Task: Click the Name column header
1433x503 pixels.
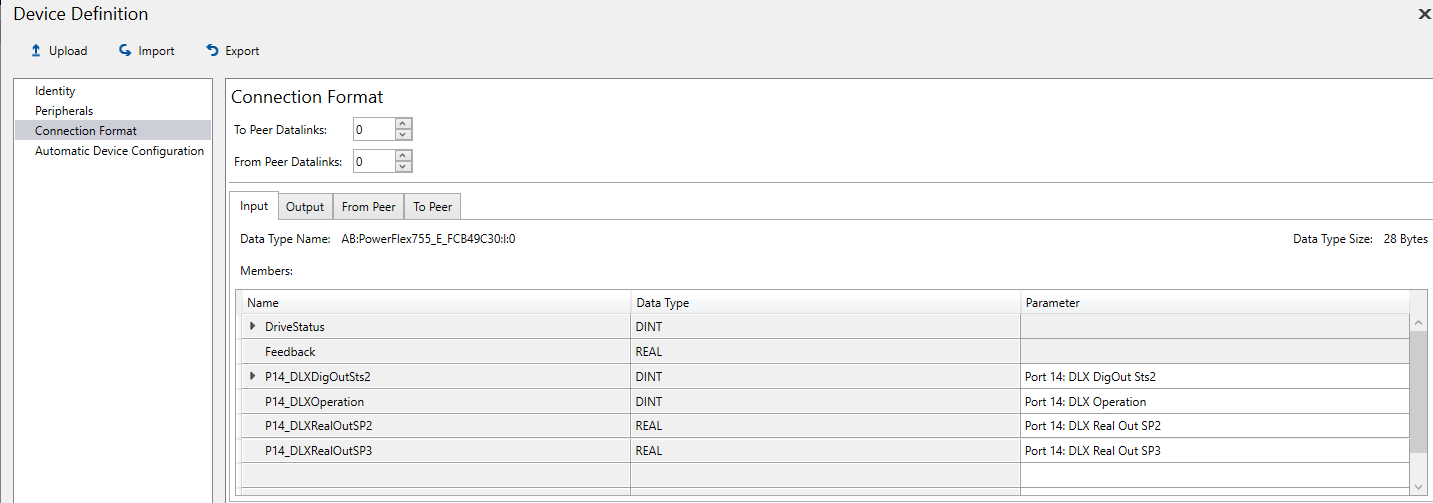Action: pos(435,302)
